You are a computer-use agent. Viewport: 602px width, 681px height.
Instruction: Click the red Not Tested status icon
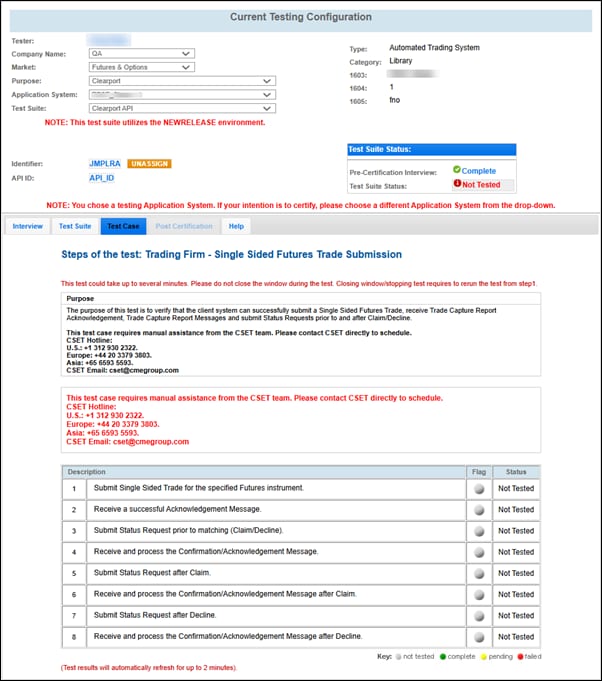pyautogui.click(x=456, y=185)
